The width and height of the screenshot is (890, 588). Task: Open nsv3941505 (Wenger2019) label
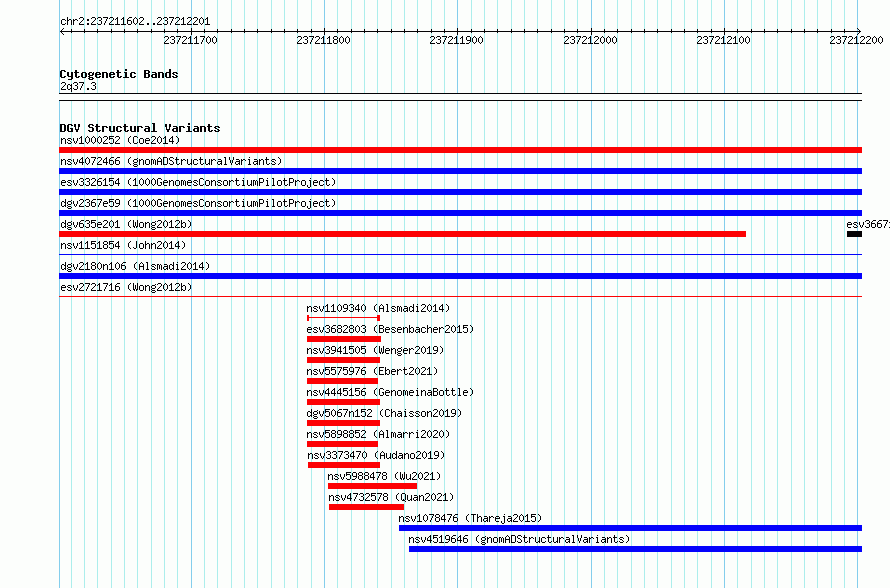[375, 350]
